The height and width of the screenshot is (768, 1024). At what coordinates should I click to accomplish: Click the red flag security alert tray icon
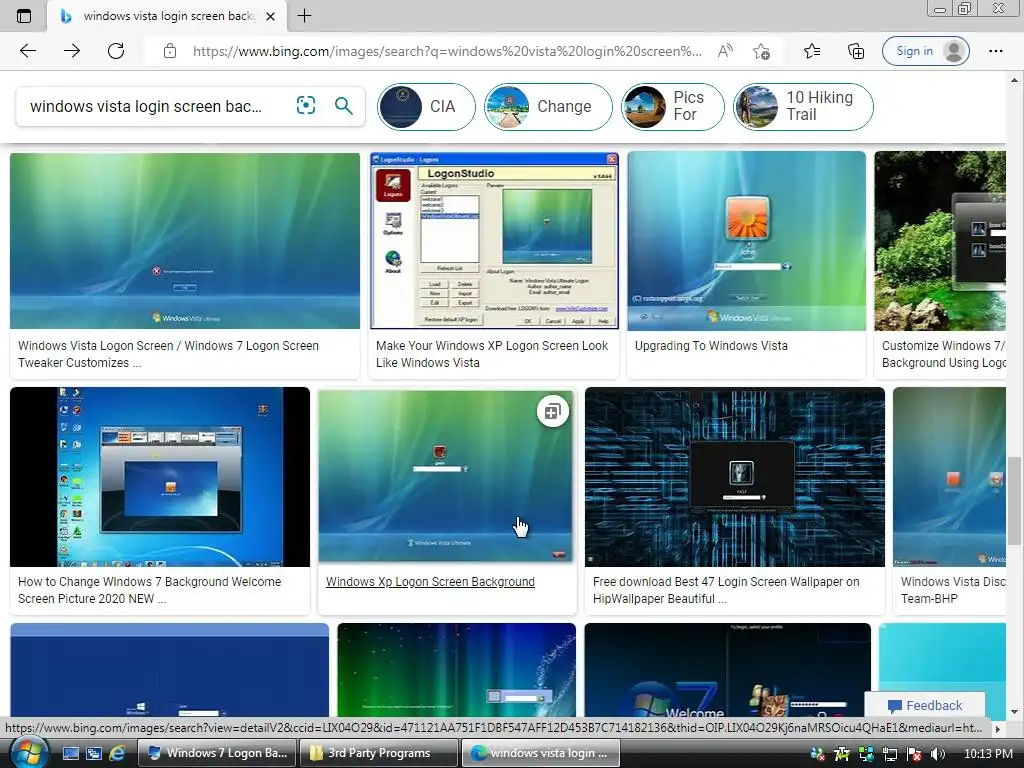[914, 754]
